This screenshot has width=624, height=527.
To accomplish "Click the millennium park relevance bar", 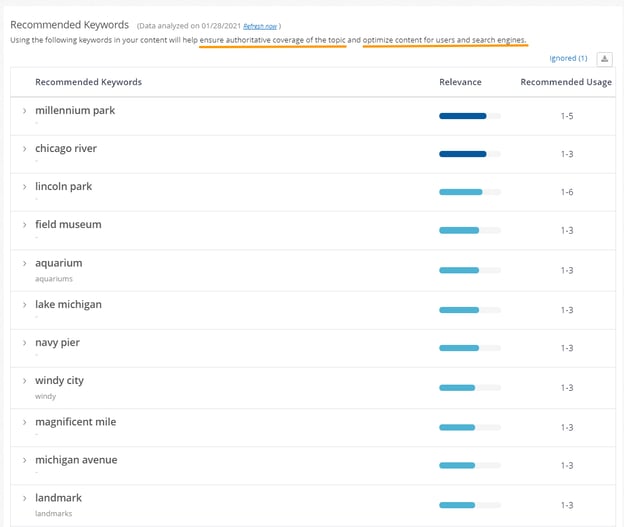I will point(470,116).
